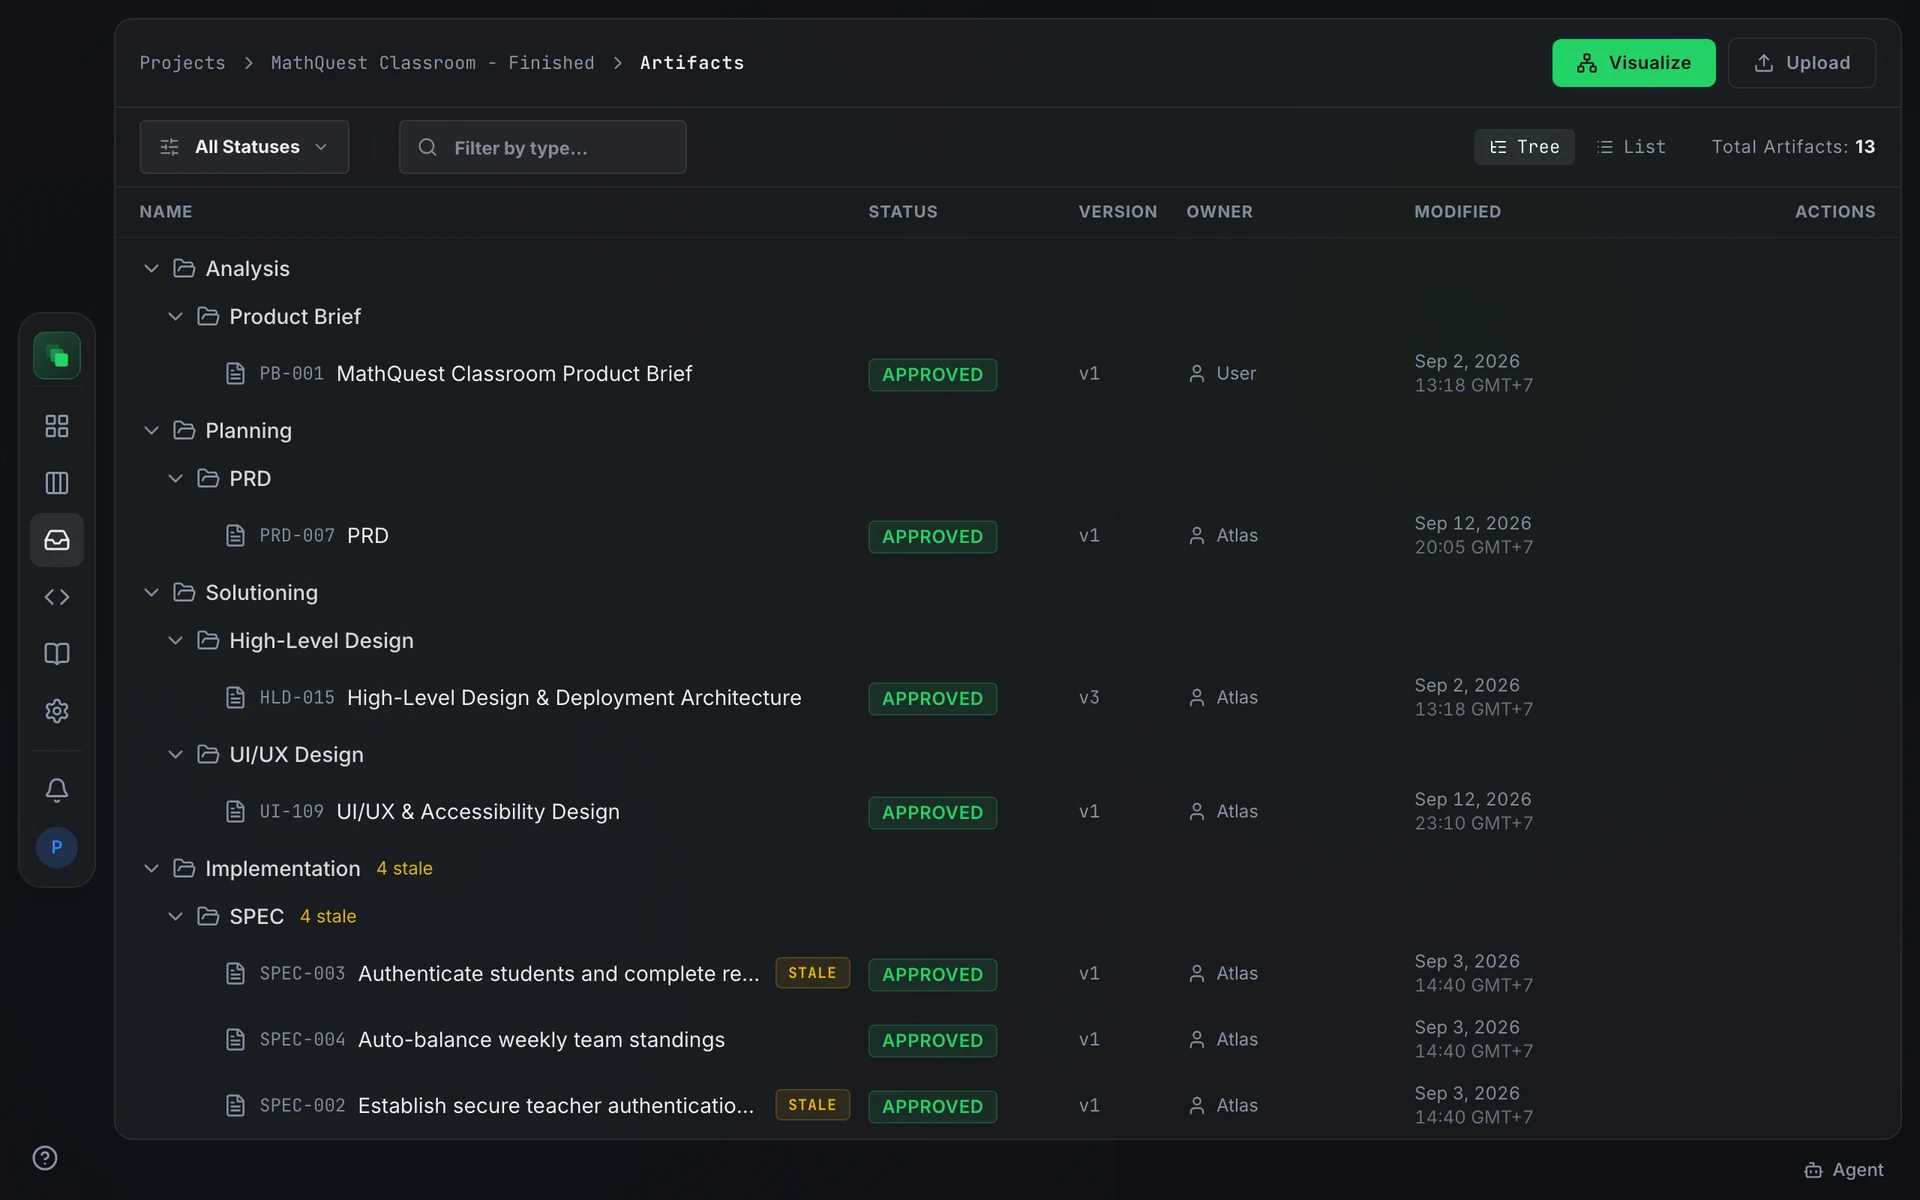The height and width of the screenshot is (1200, 1920).
Task: Click the document icon beside UI-109
Action: point(235,812)
